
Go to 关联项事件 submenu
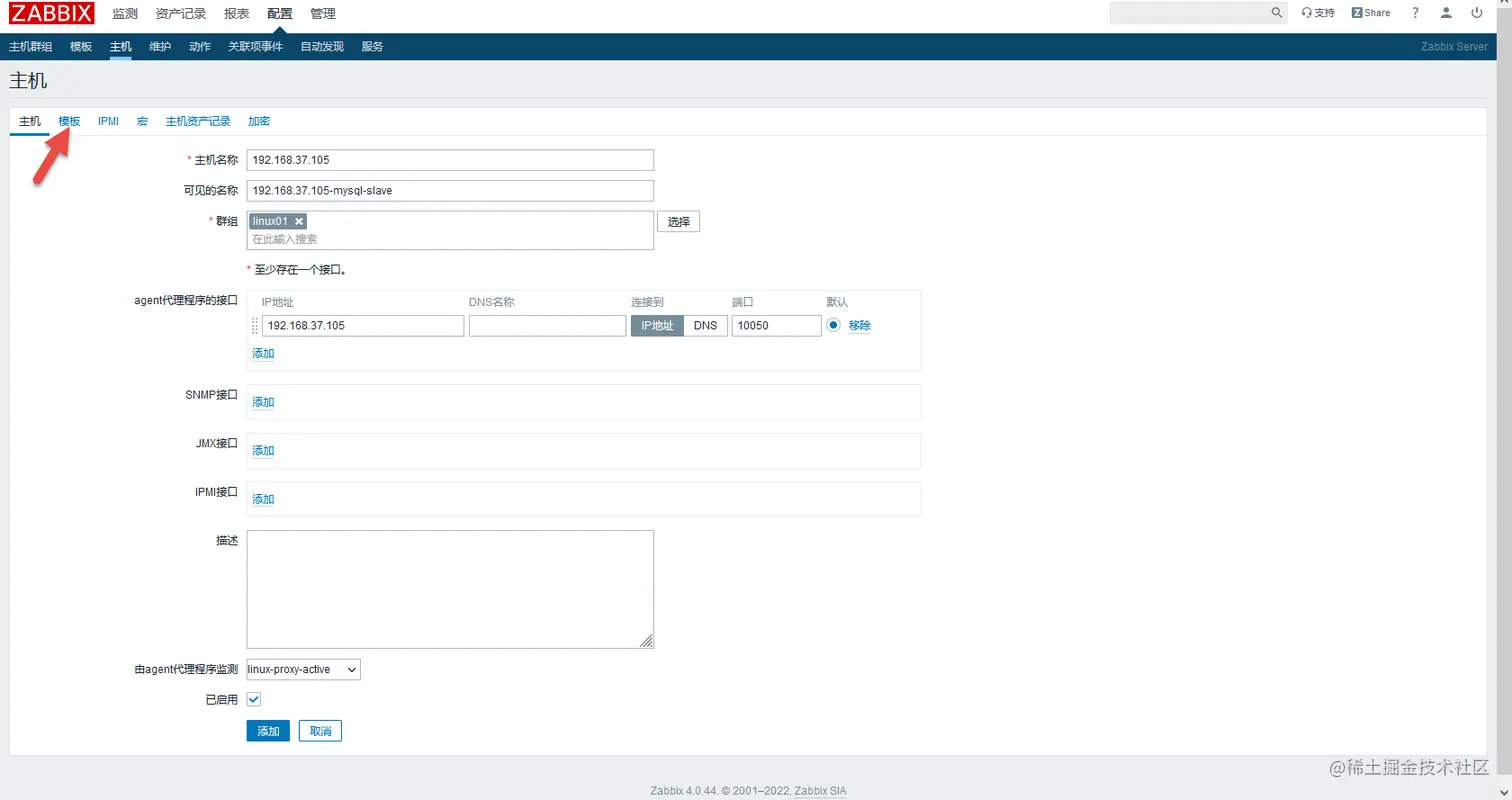[255, 47]
